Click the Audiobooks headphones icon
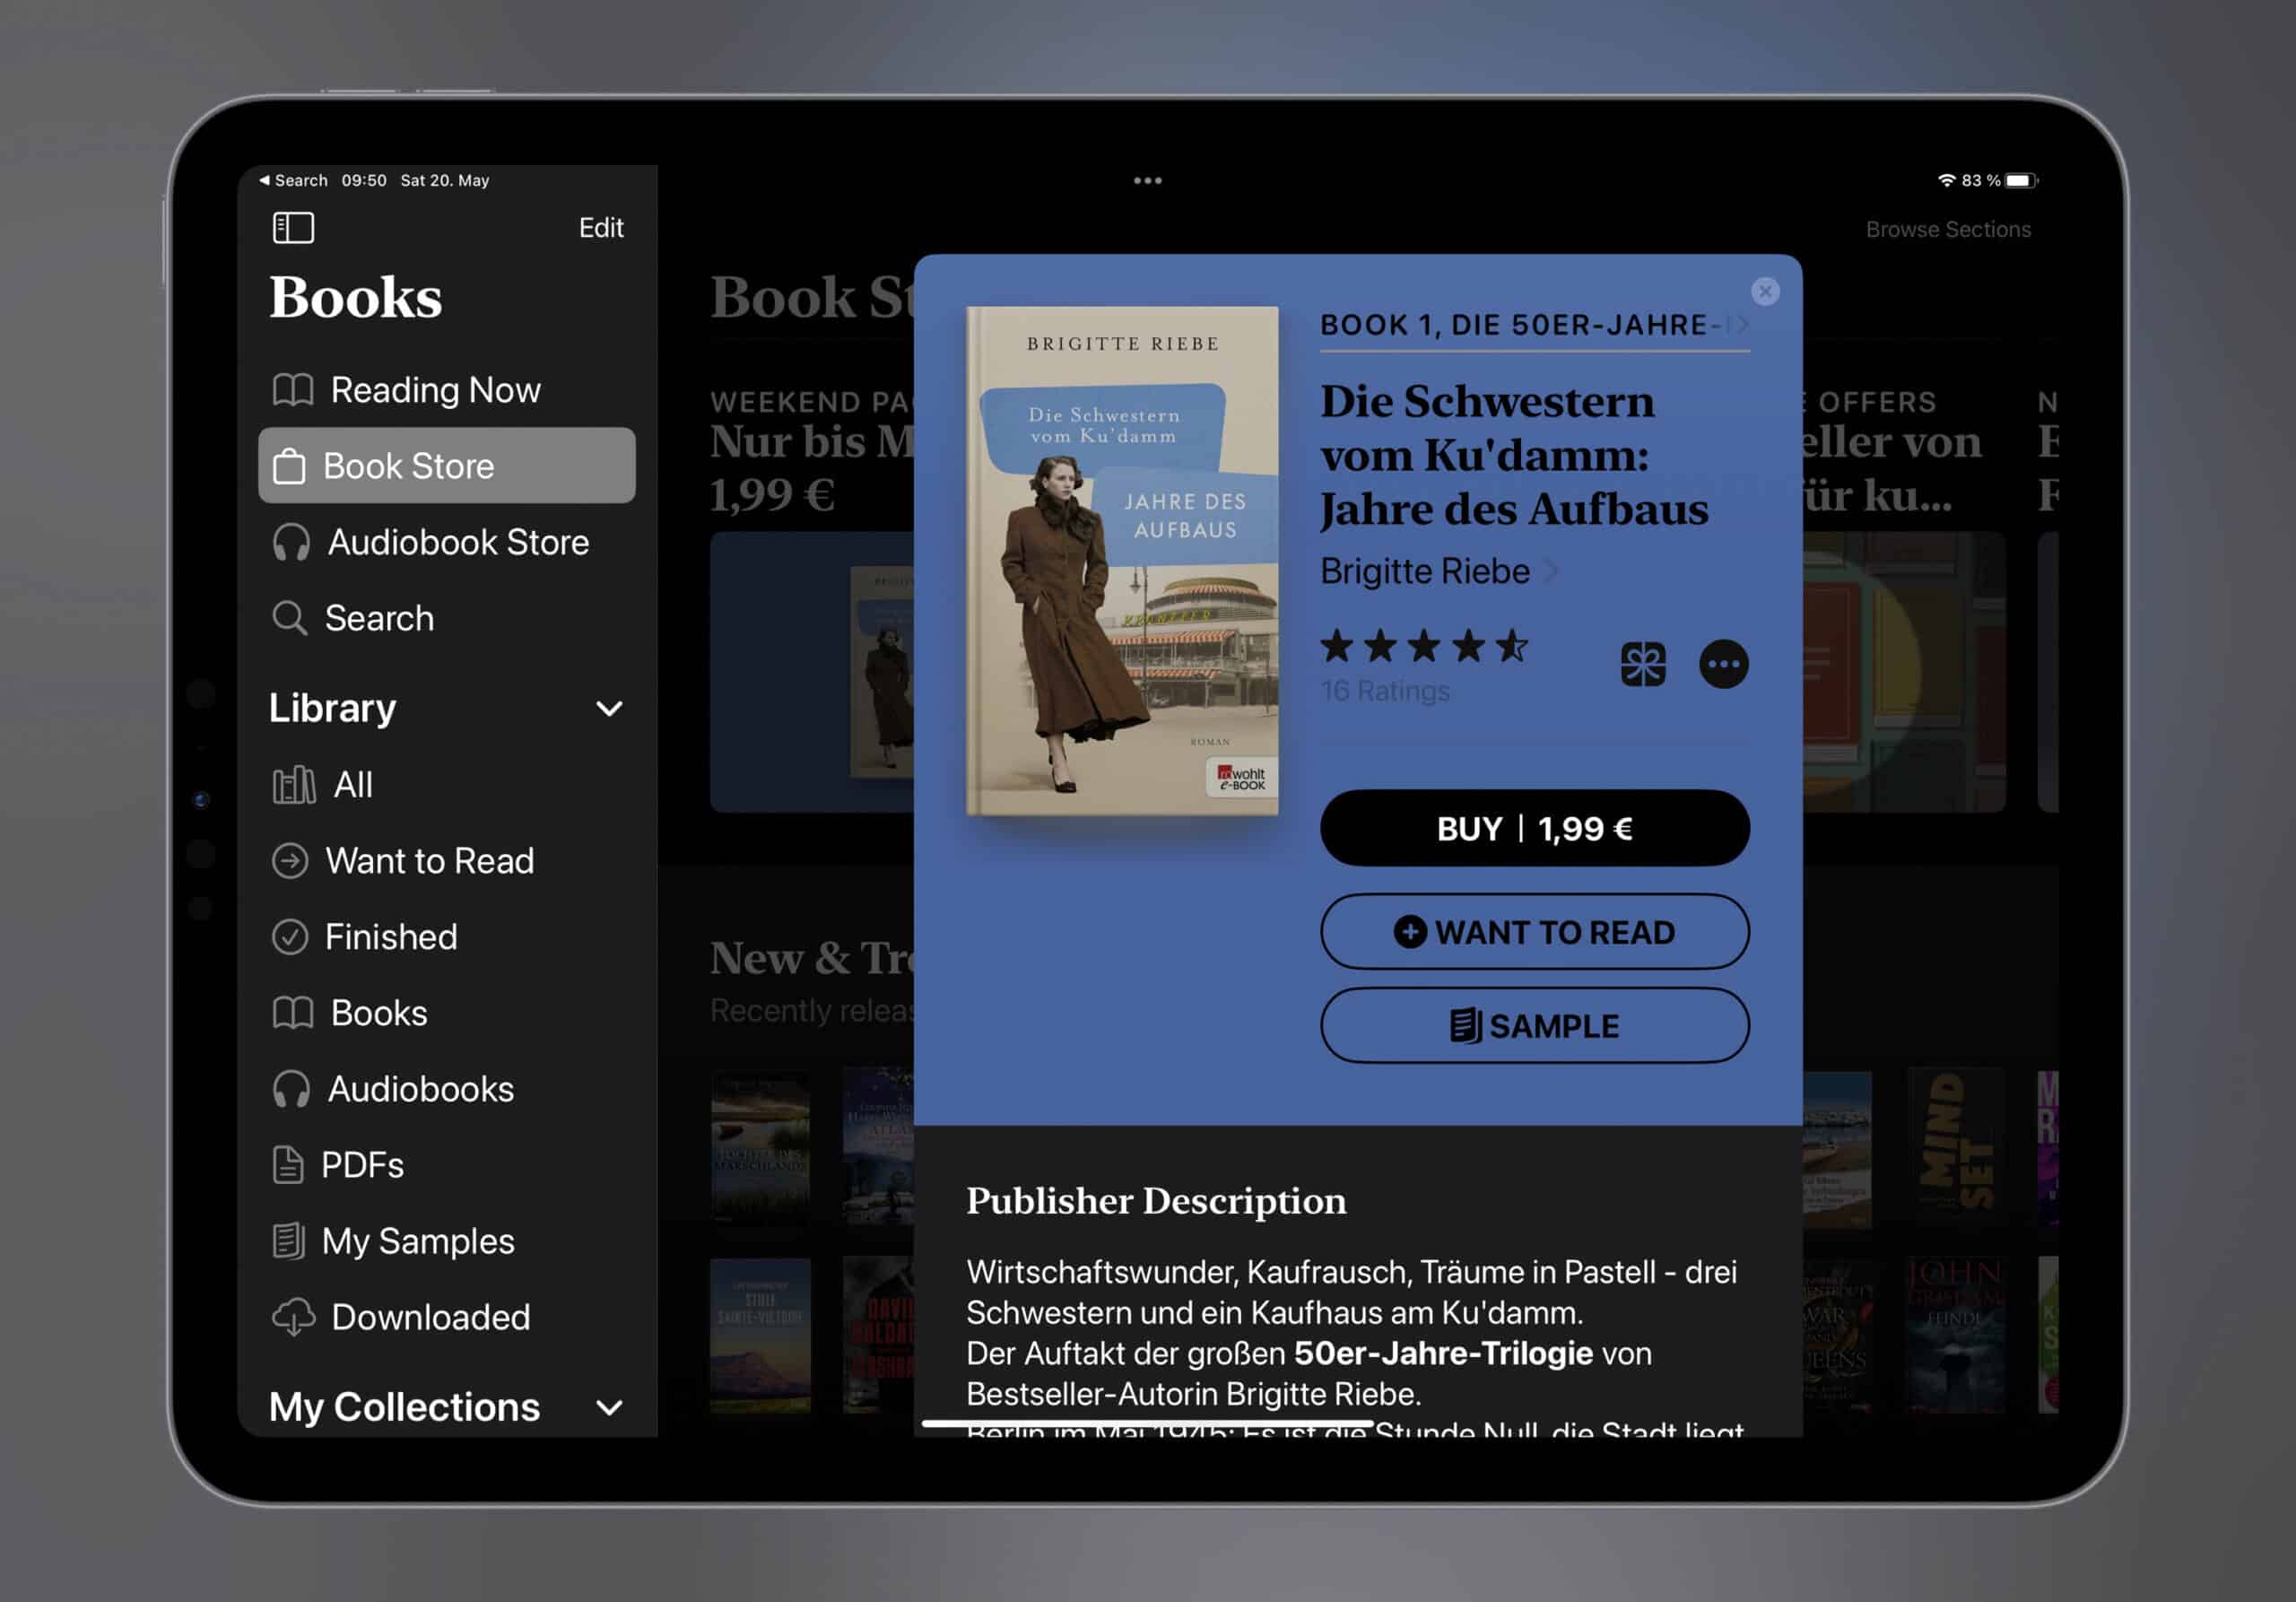 (291, 1089)
